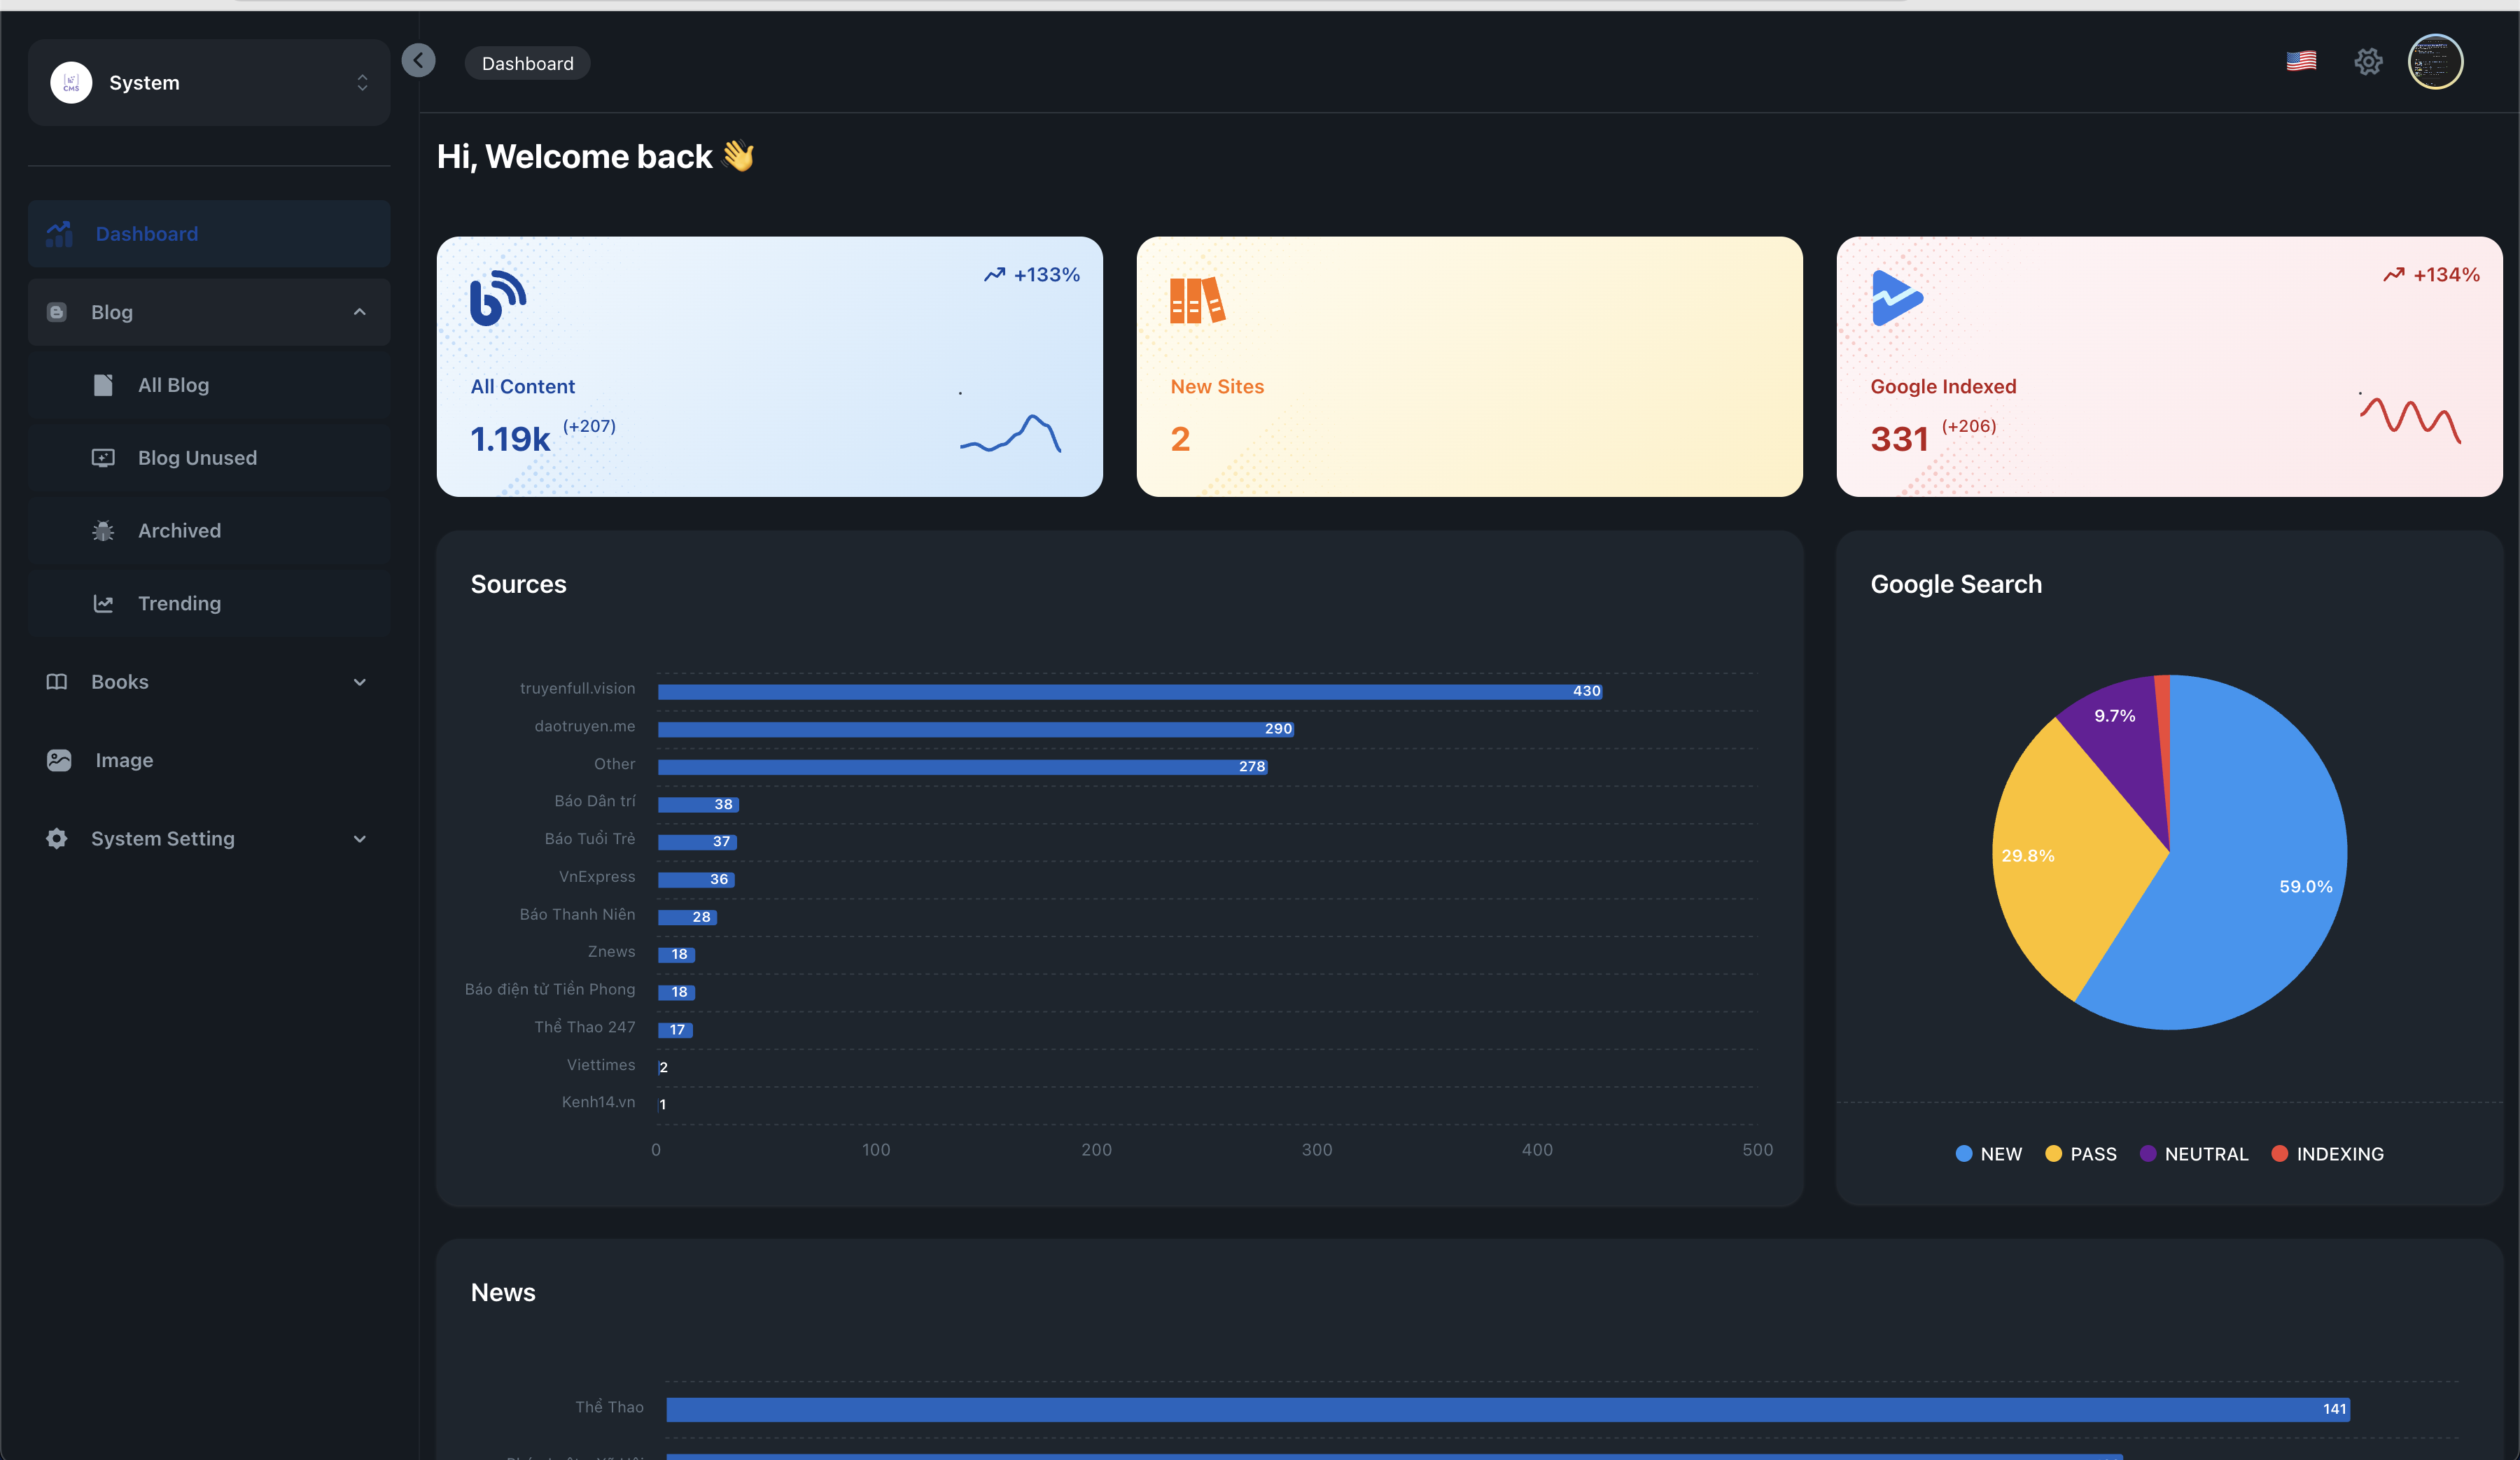Select the Archived icon

pos(104,530)
